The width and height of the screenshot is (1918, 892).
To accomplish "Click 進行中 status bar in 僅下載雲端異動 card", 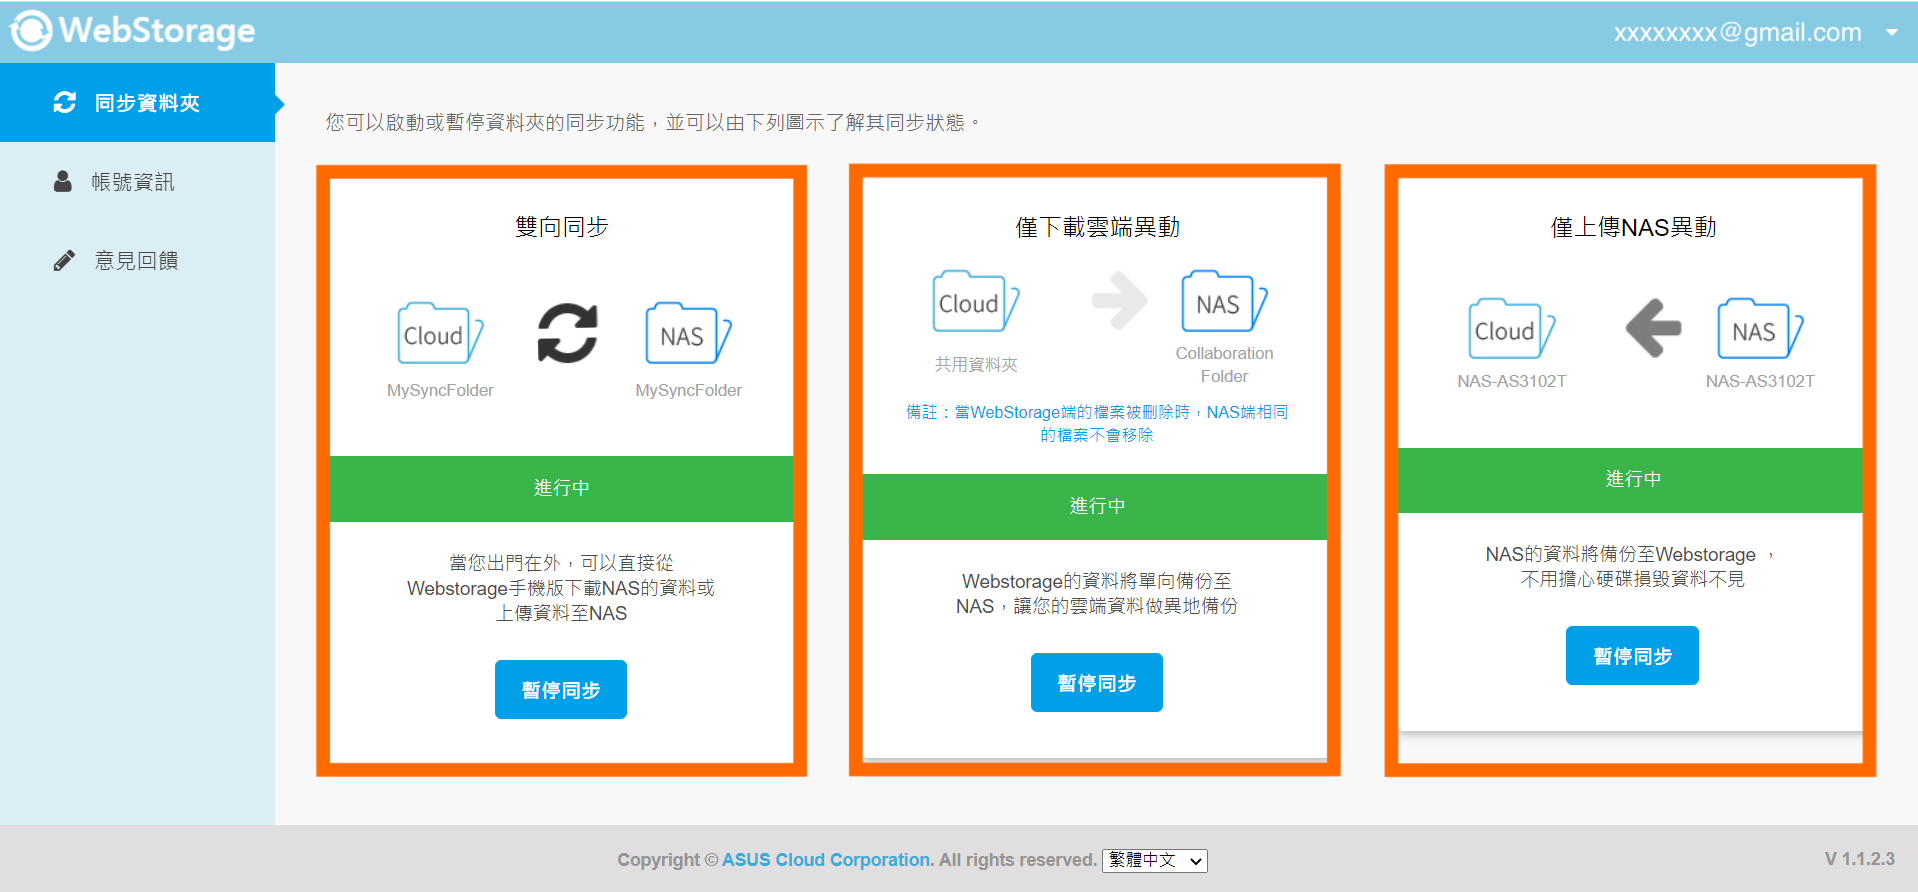I will (x=1096, y=506).
